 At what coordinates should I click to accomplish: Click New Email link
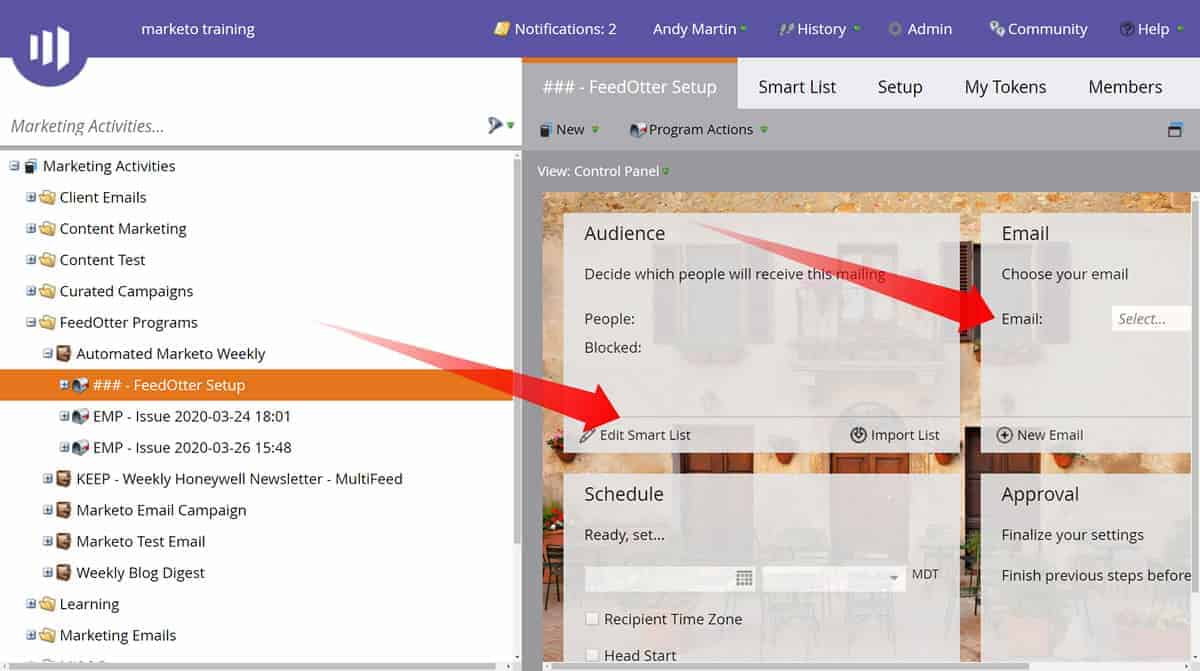[1050, 435]
